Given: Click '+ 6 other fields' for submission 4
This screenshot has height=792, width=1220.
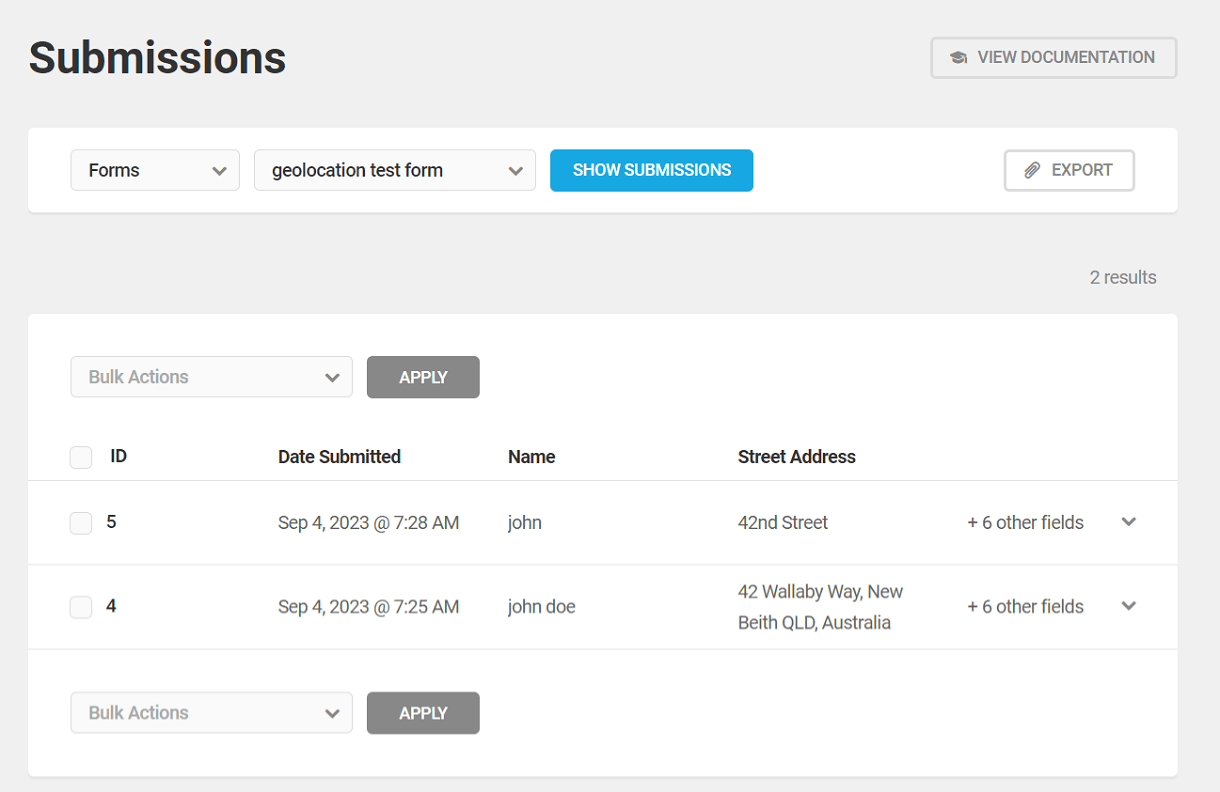Looking at the screenshot, I should 1025,607.
